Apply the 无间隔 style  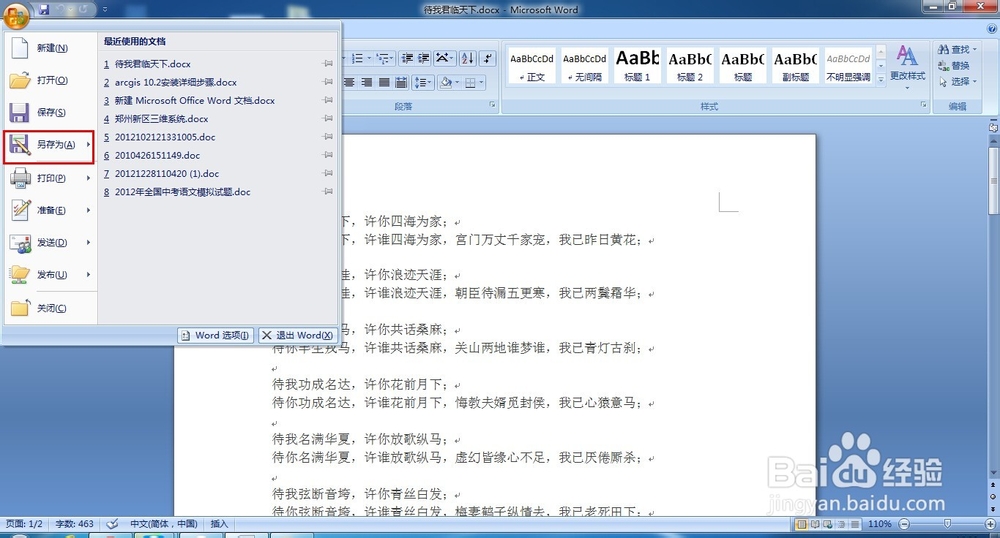pos(584,66)
